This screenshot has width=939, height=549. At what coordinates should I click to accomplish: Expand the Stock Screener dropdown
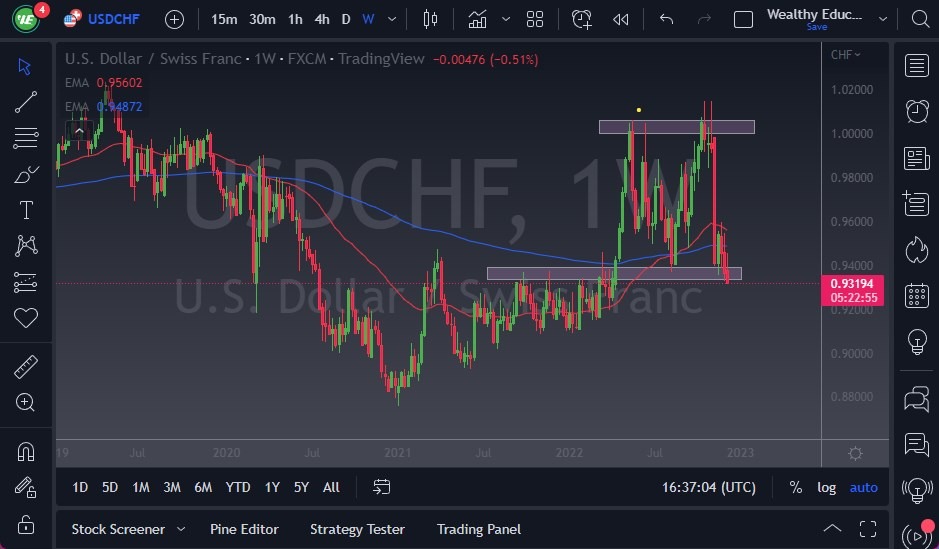[x=181, y=529]
